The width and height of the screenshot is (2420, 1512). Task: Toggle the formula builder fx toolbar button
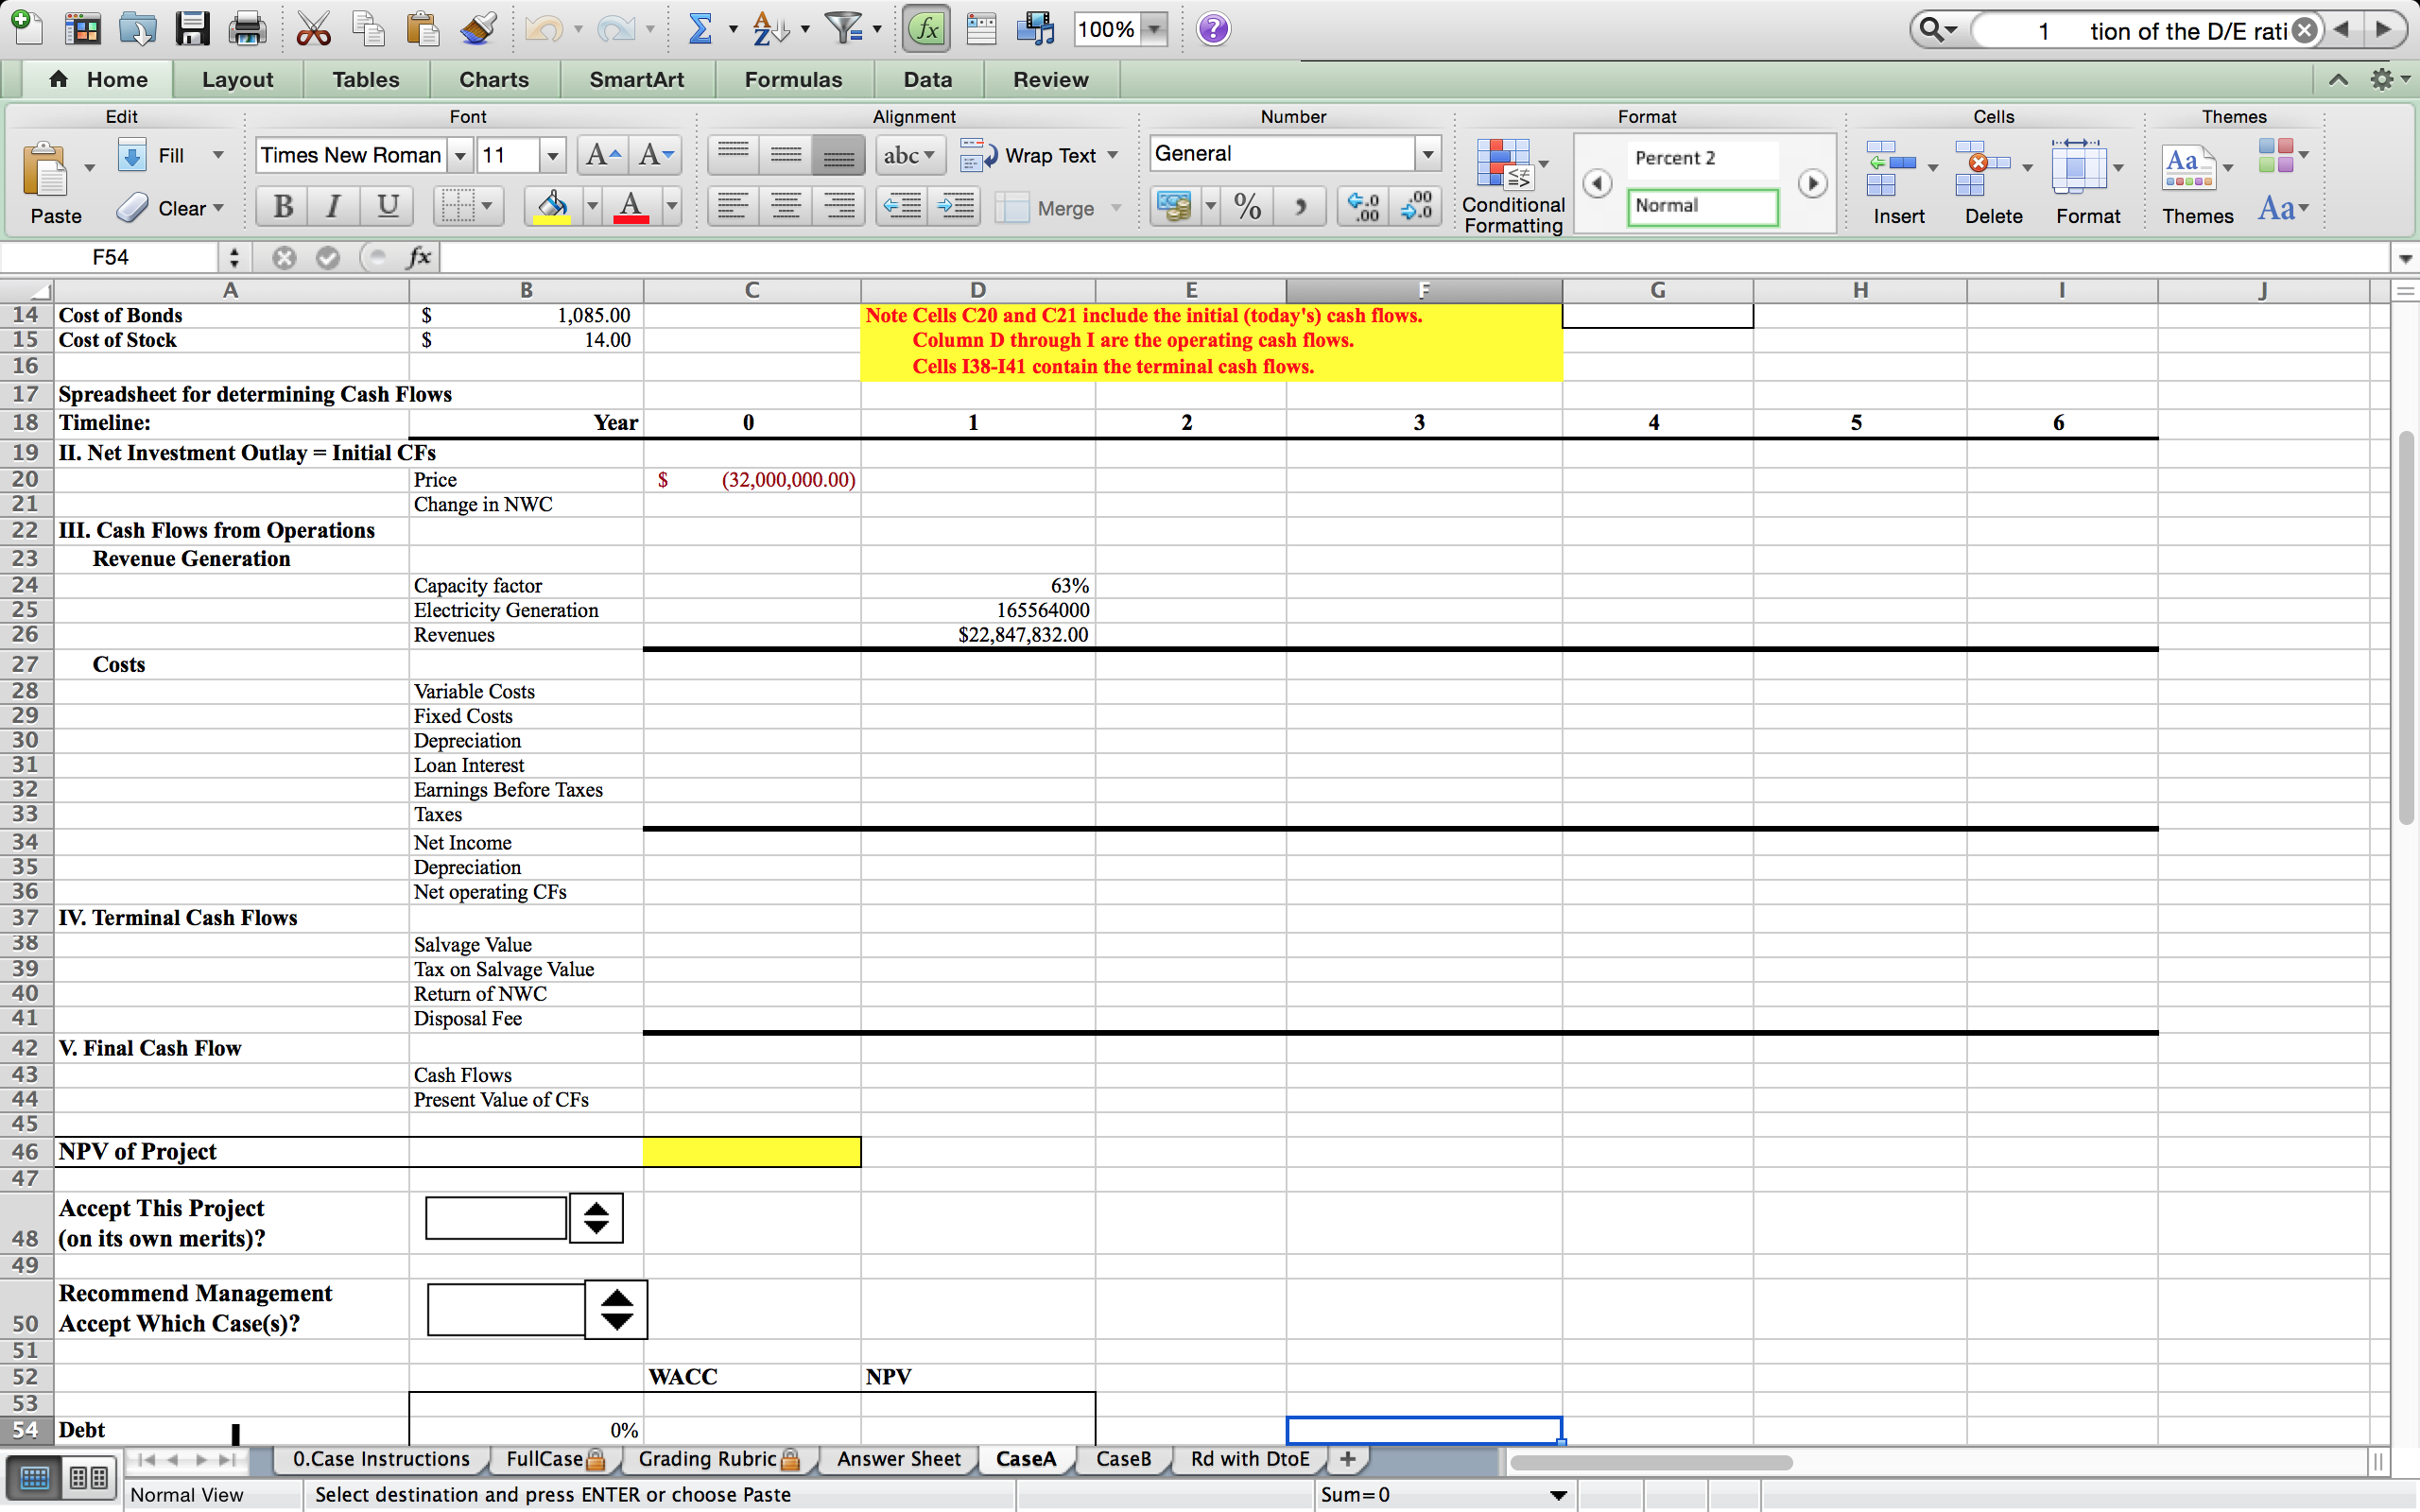pyautogui.click(x=926, y=29)
